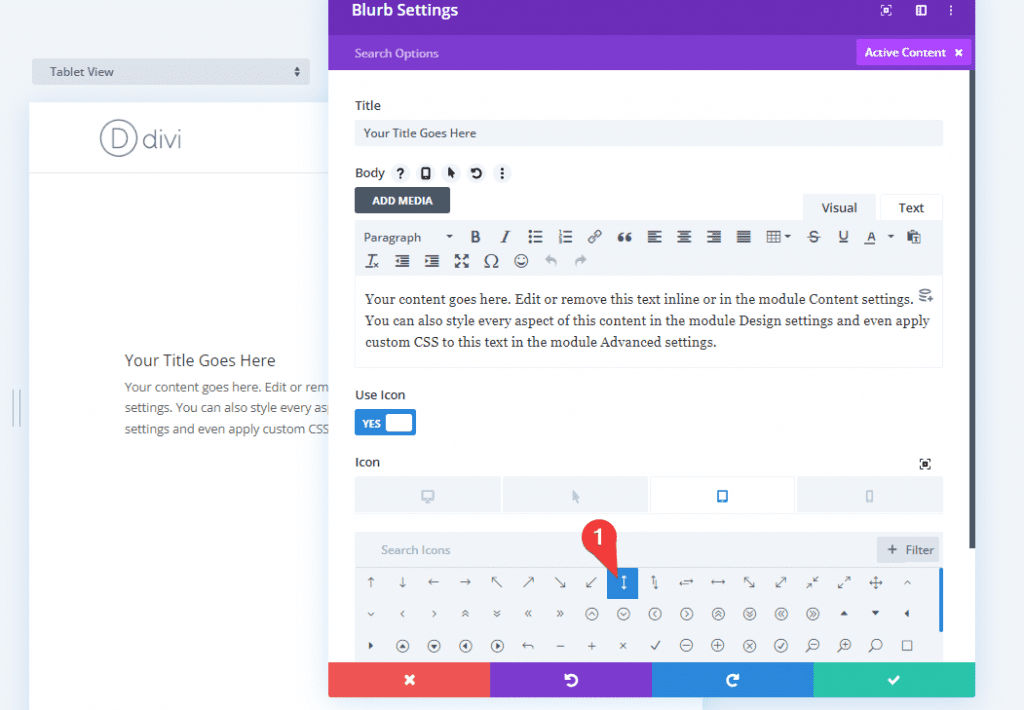Insert special character omega icon
This screenshot has width=1024, height=710.
(x=491, y=261)
